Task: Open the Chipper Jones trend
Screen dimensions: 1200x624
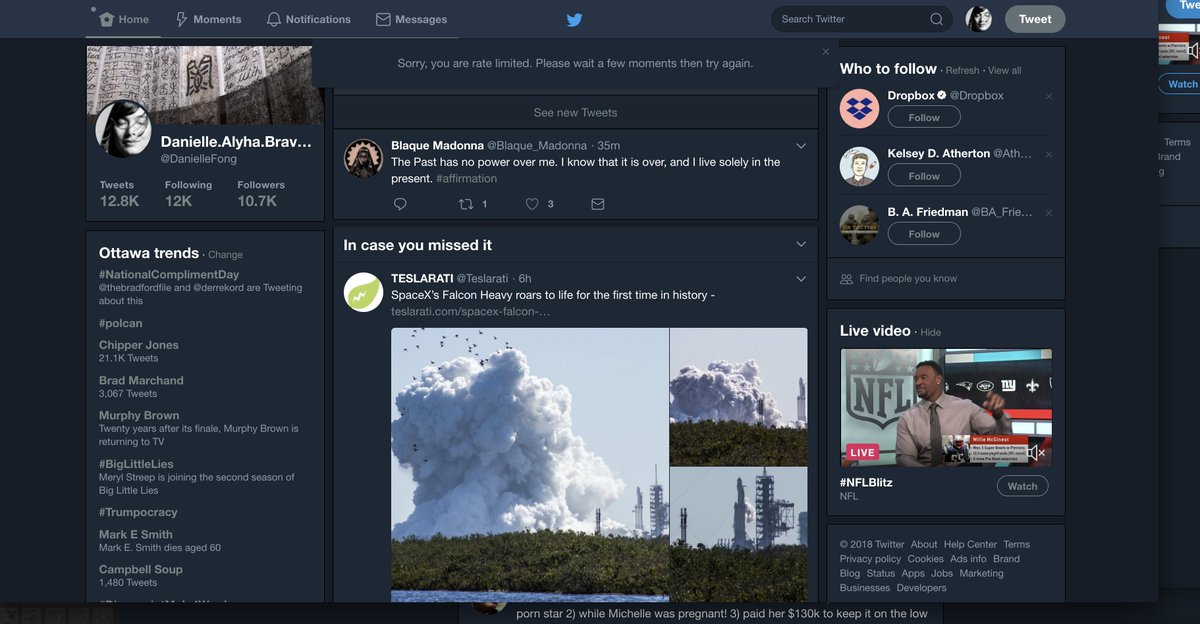Action: [139, 345]
